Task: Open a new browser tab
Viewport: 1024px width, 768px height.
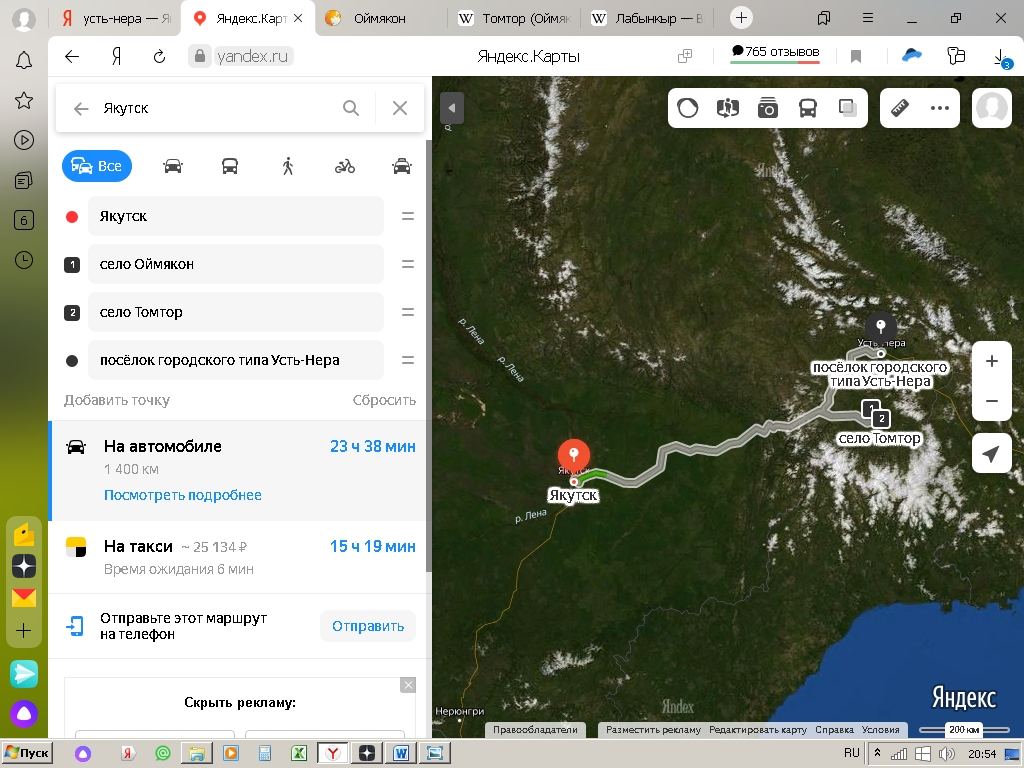Action: [741, 18]
